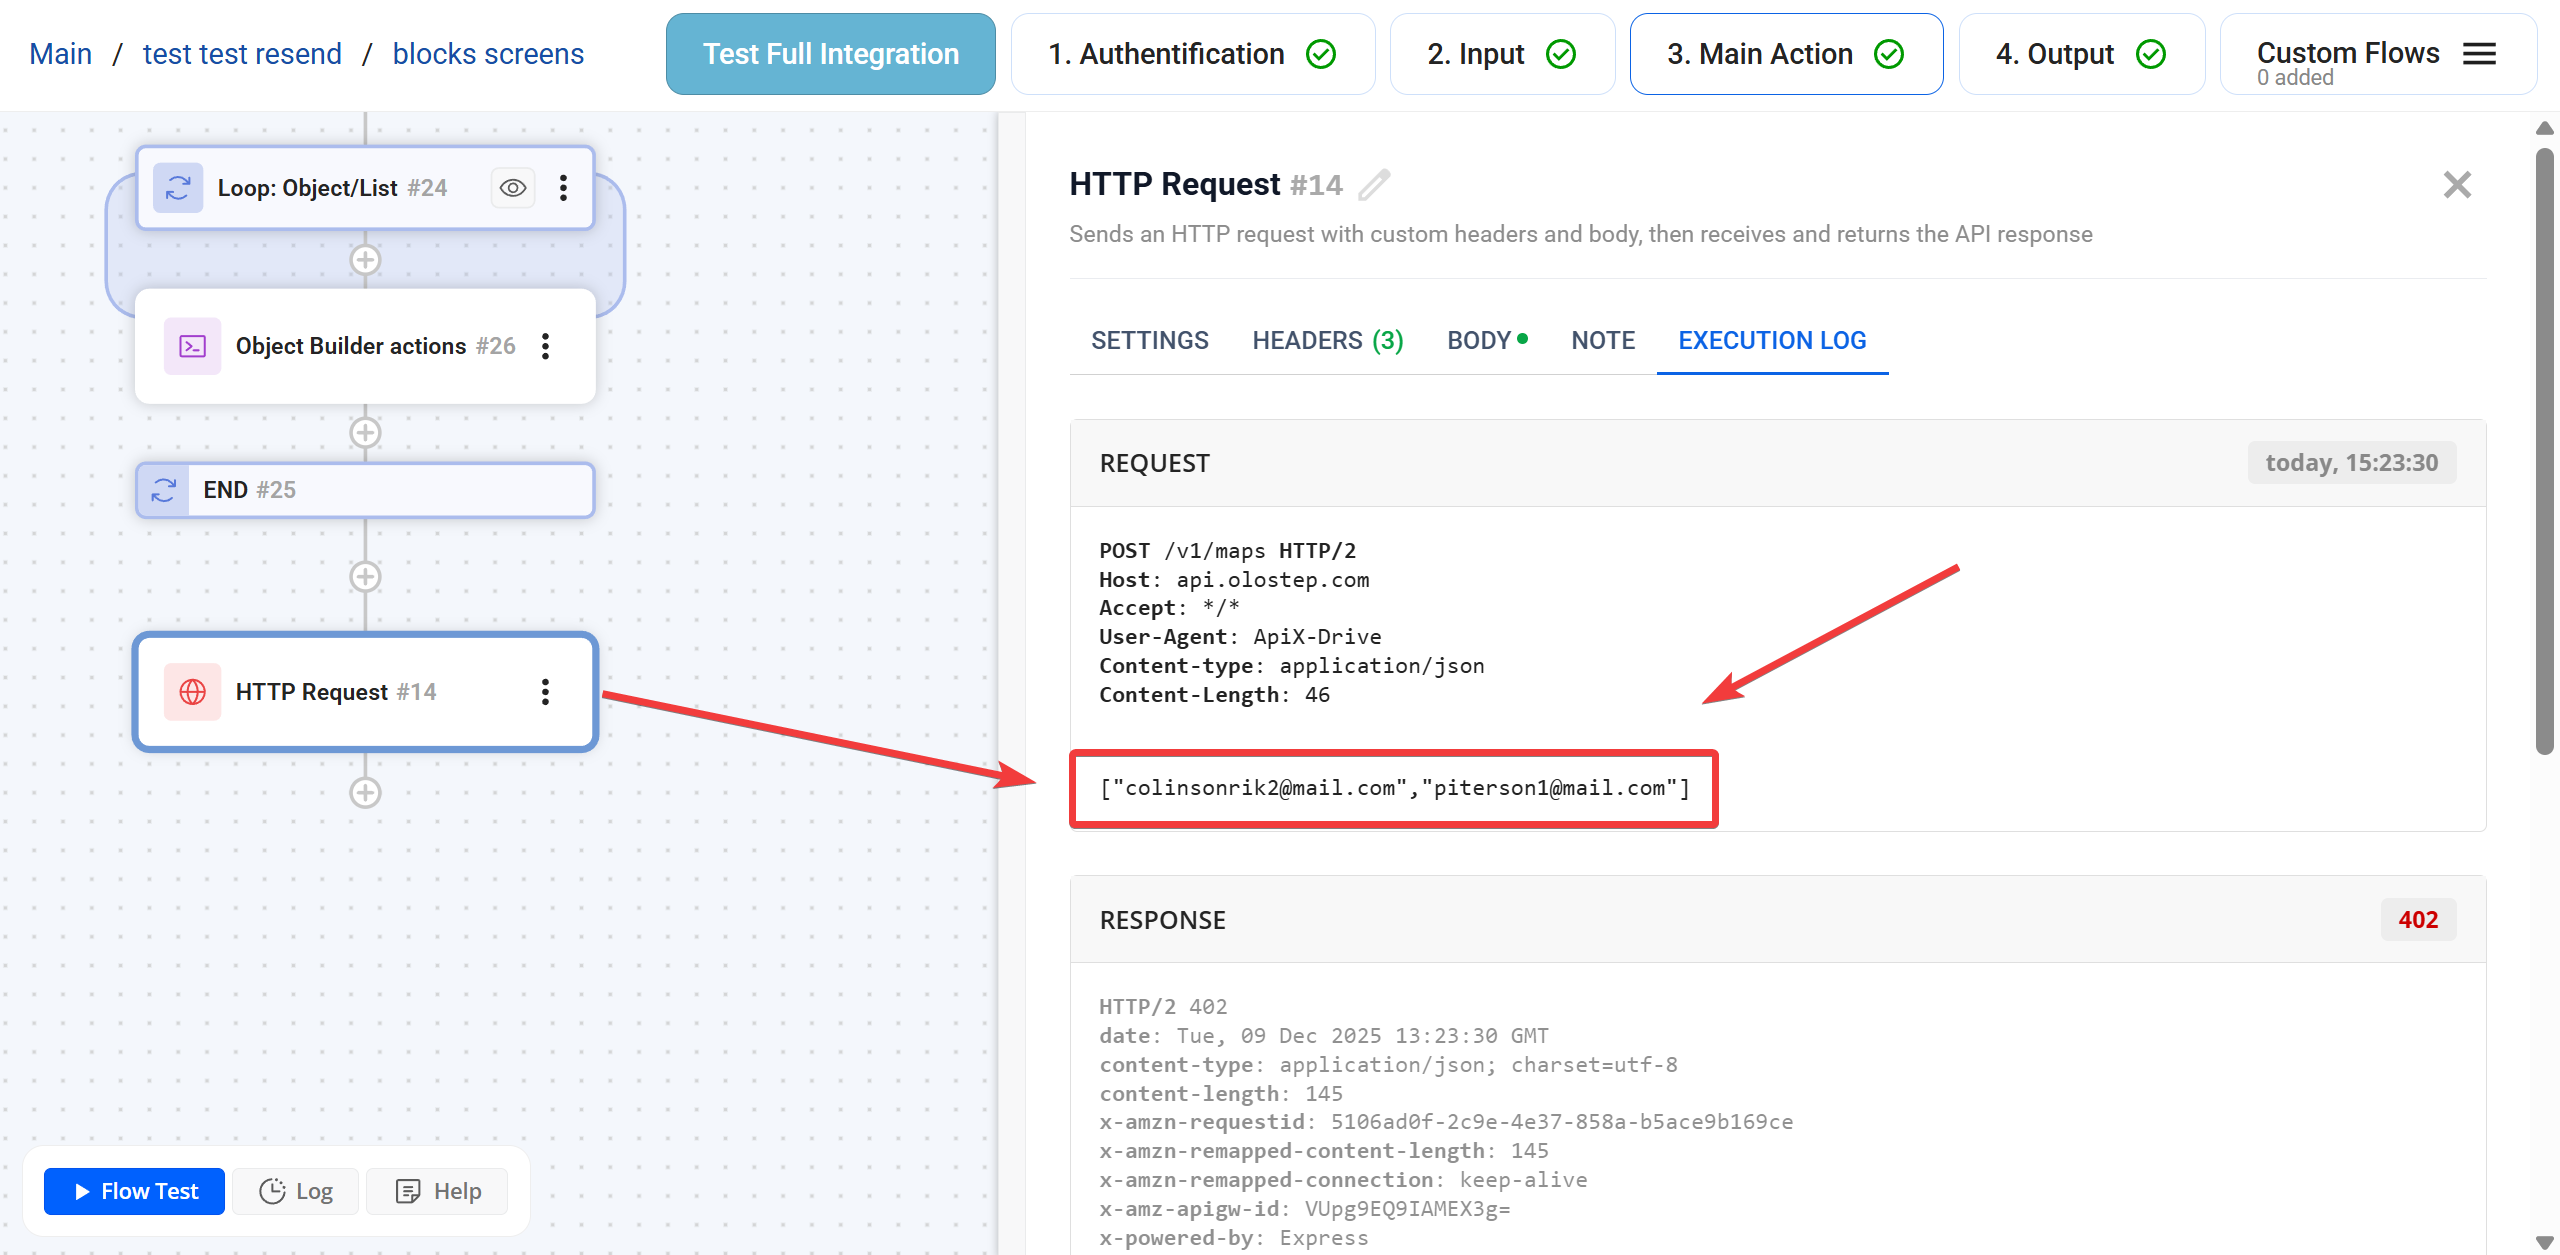Switch to the Headers (3) tab

point(1327,340)
